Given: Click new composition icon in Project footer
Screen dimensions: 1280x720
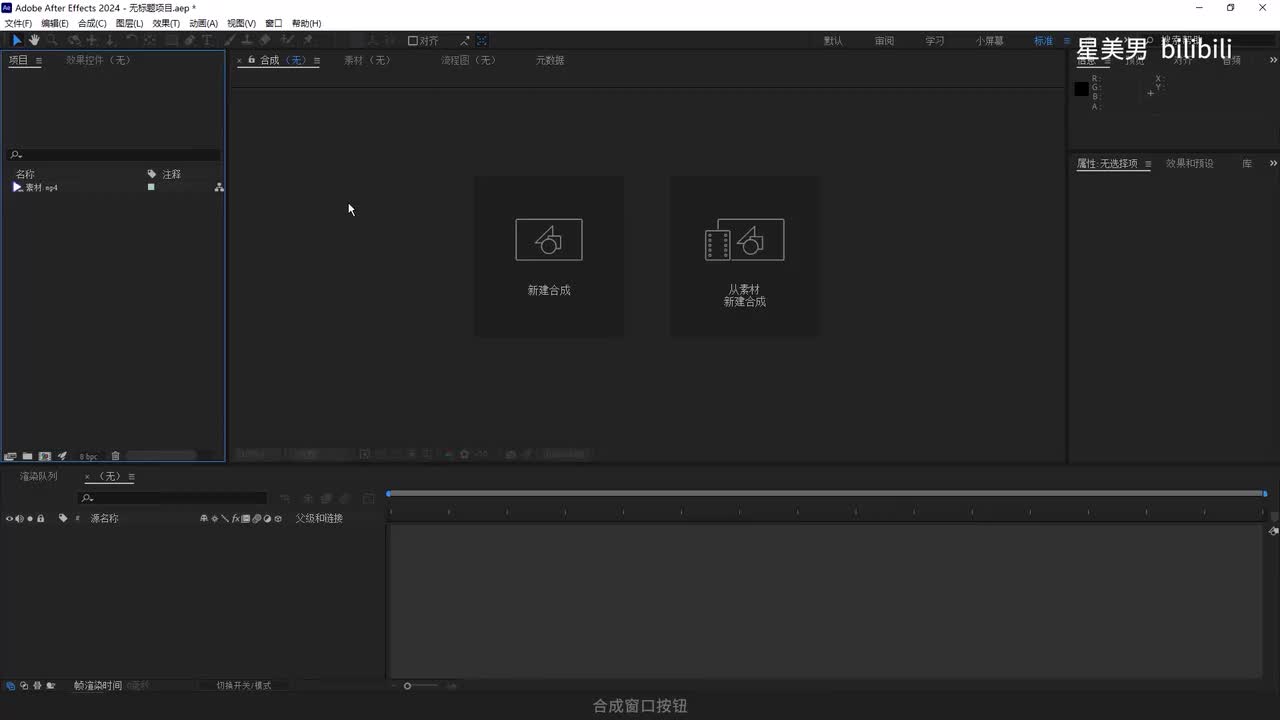Looking at the screenshot, I should click(45, 456).
